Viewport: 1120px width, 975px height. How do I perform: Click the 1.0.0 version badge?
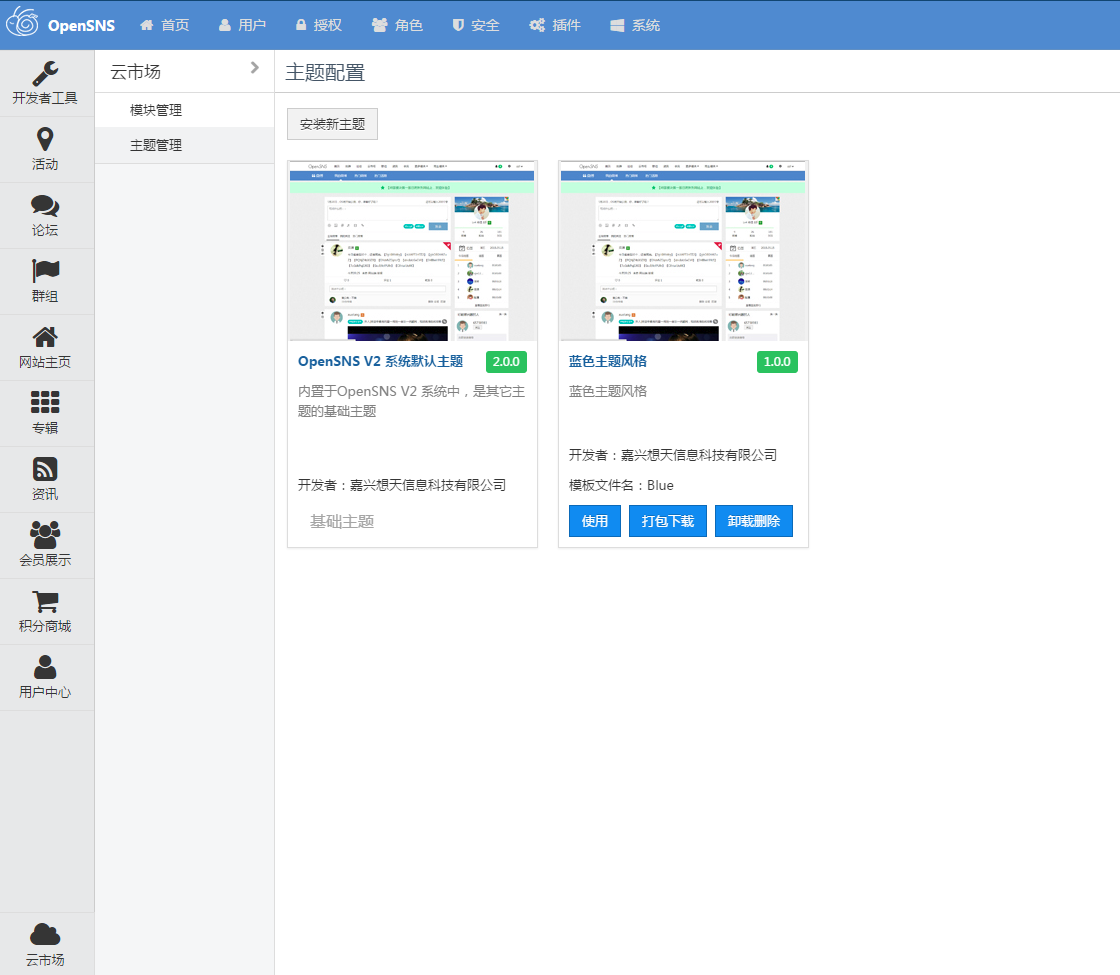pyautogui.click(x=777, y=361)
